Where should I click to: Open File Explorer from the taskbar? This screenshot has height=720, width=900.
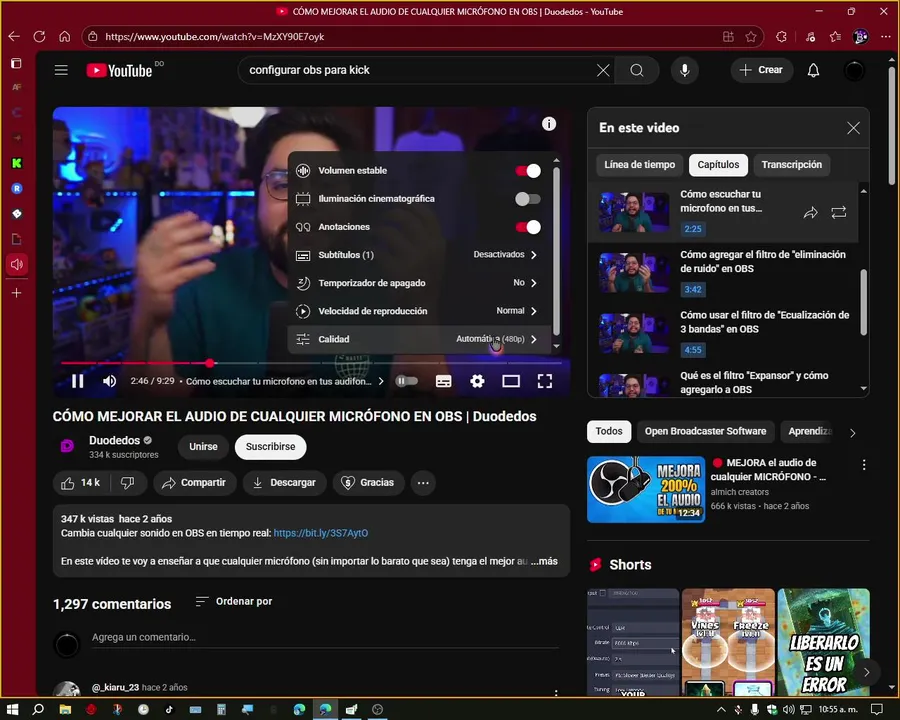pyautogui.click(x=65, y=710)
